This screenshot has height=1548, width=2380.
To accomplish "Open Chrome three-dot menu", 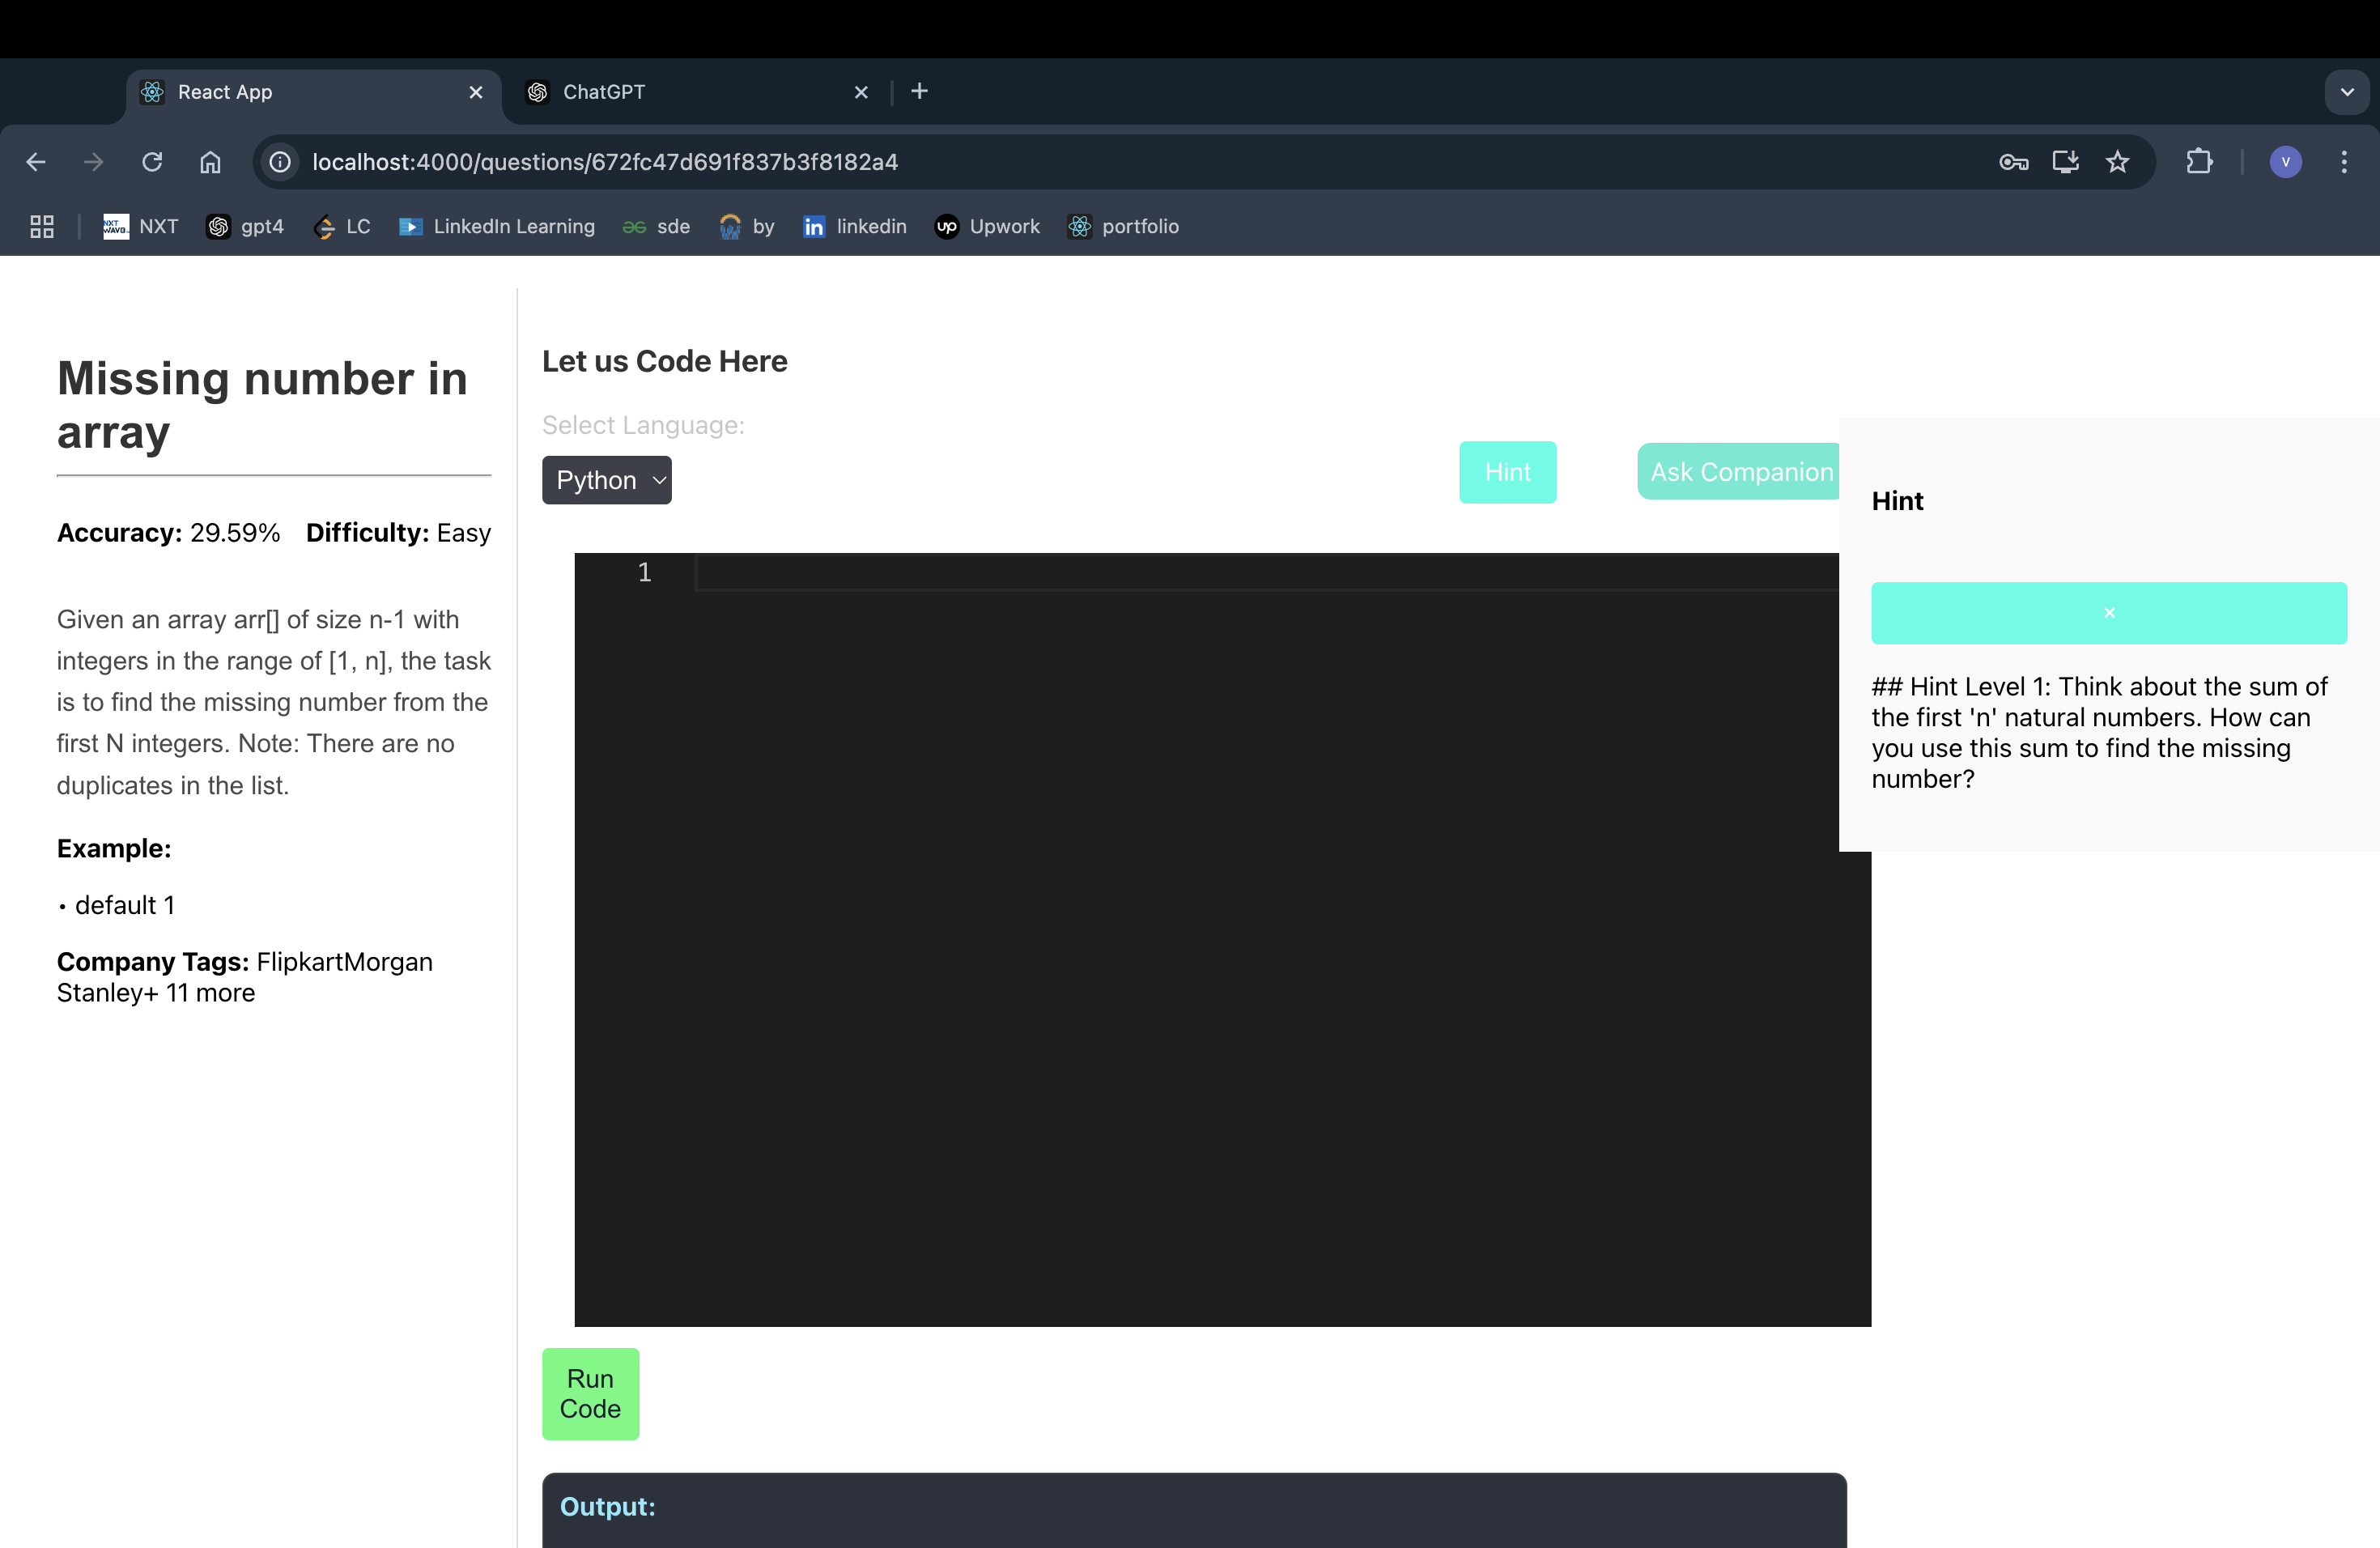I will point(2343,162).
